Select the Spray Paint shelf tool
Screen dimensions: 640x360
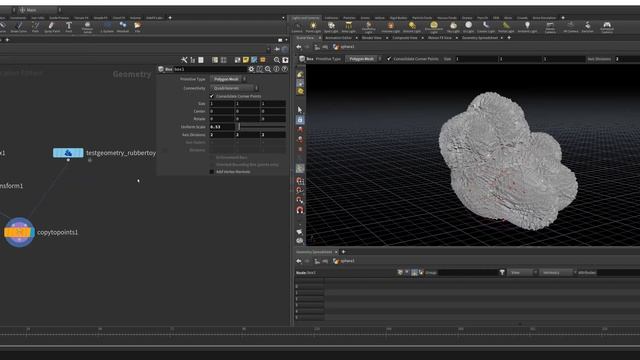tap(51, 27)
